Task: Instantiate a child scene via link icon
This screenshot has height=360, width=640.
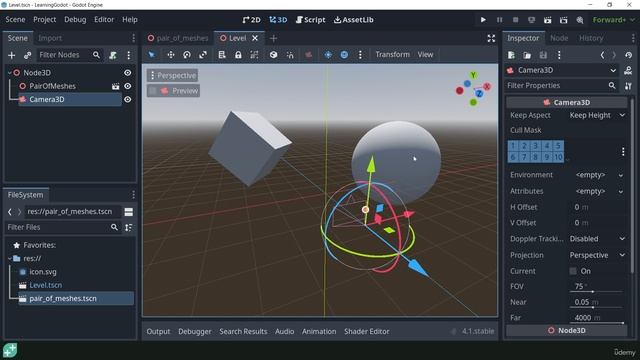Action: click(x=27, y=55)
